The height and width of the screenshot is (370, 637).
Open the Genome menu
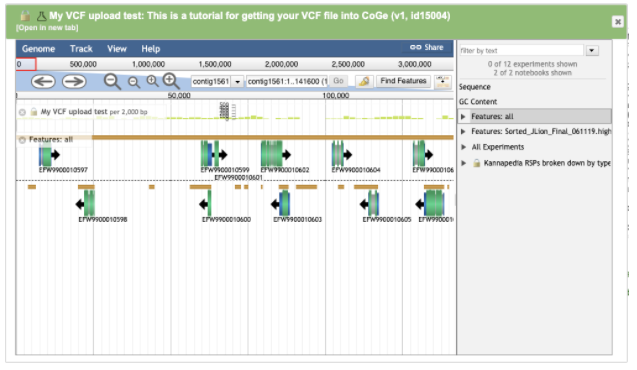pos(39,49)
